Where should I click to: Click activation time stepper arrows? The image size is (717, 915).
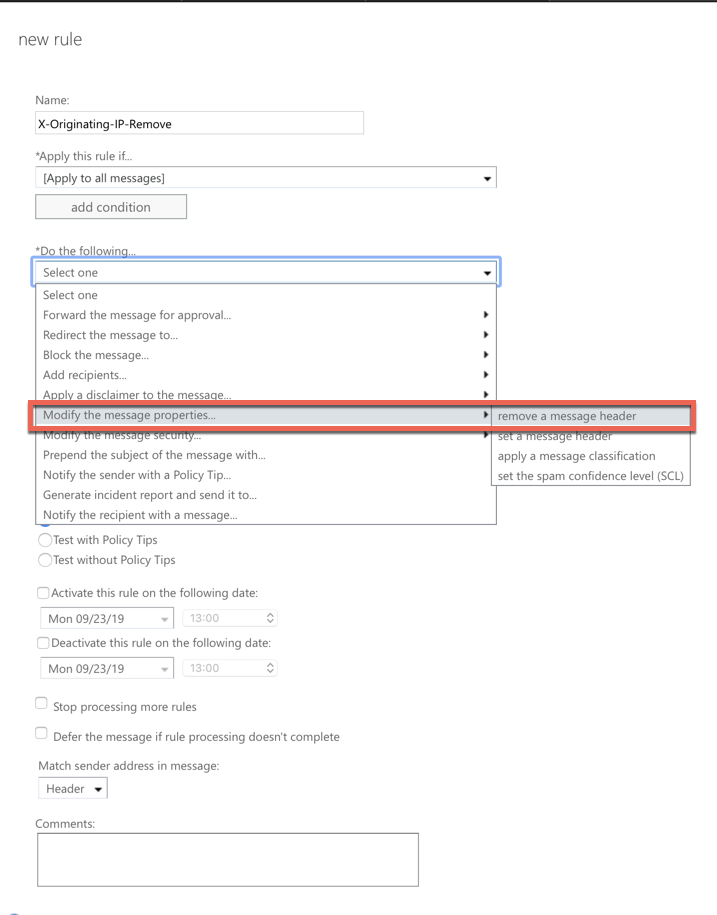coord(270,618)
